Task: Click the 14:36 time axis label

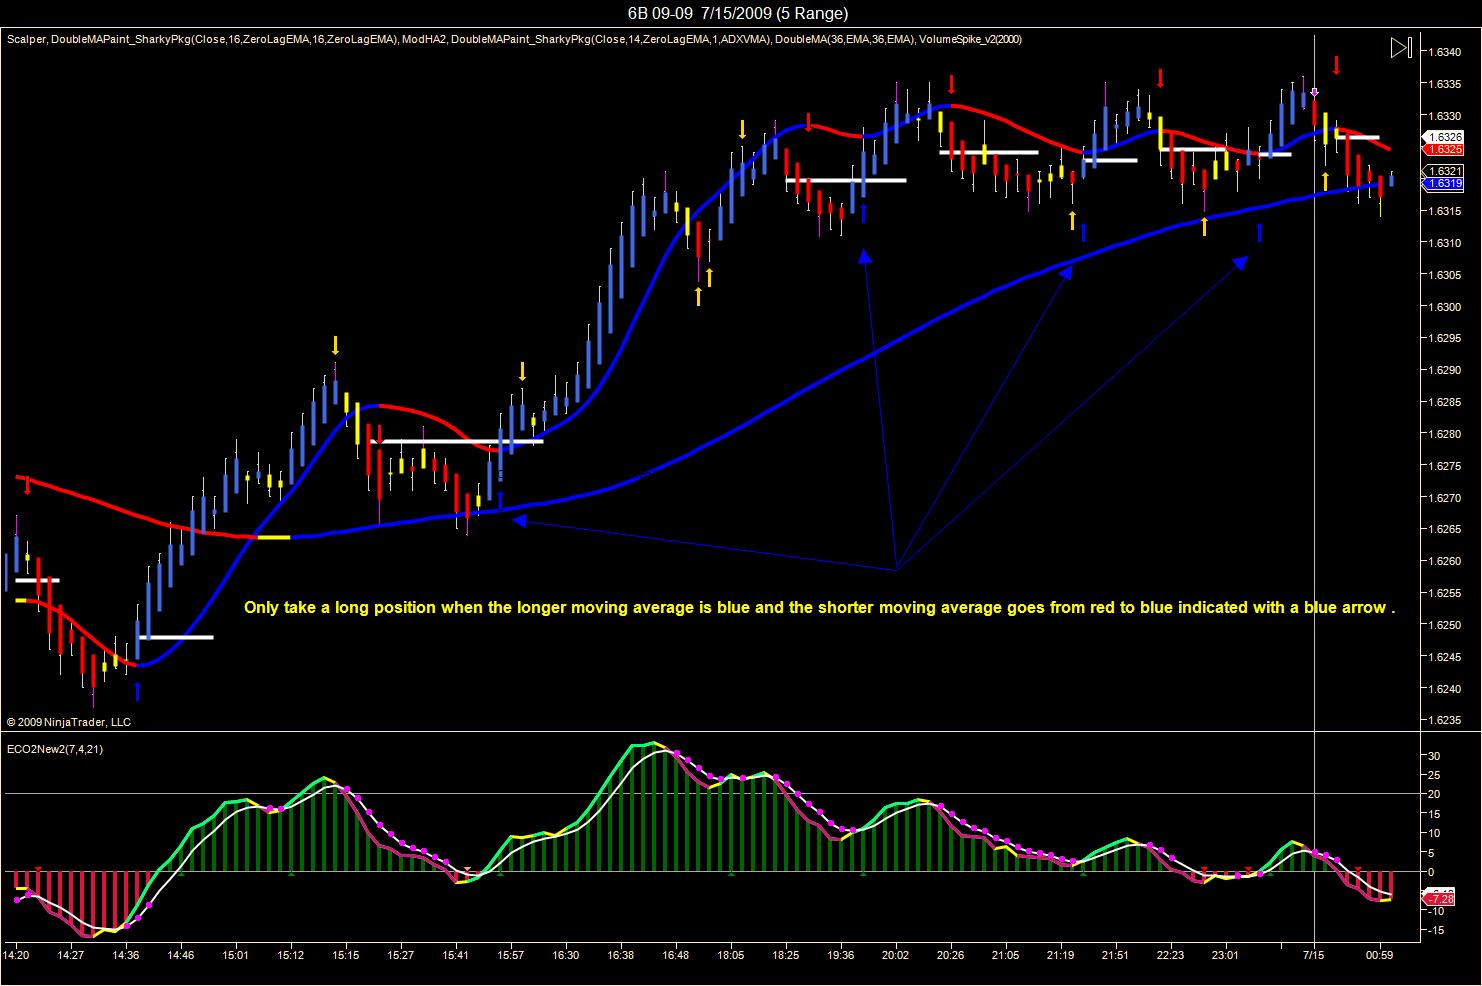Action: [126, 955]
